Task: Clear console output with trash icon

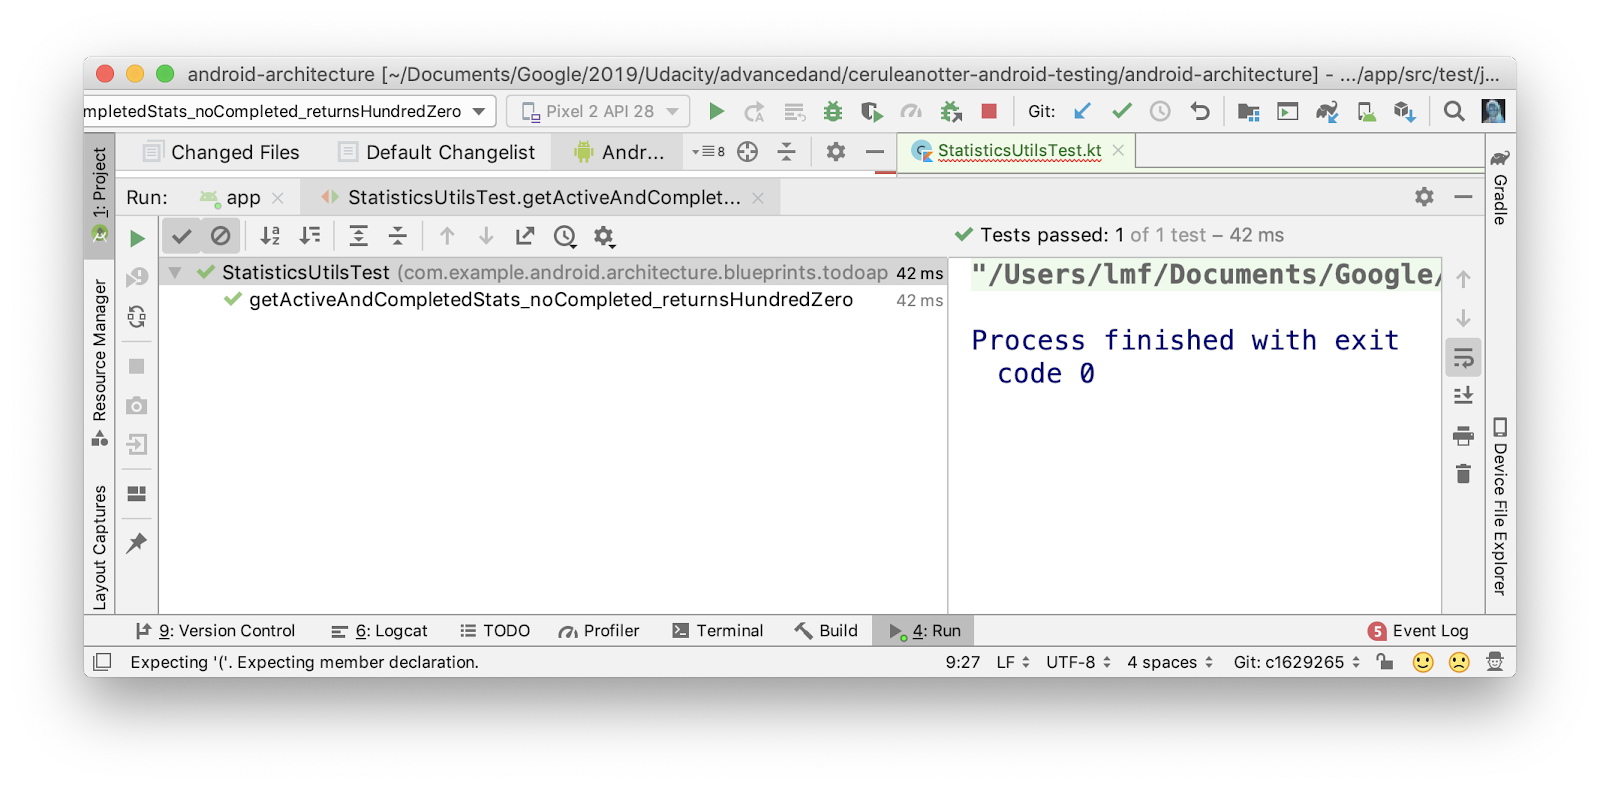Action: coord(1463,474)
